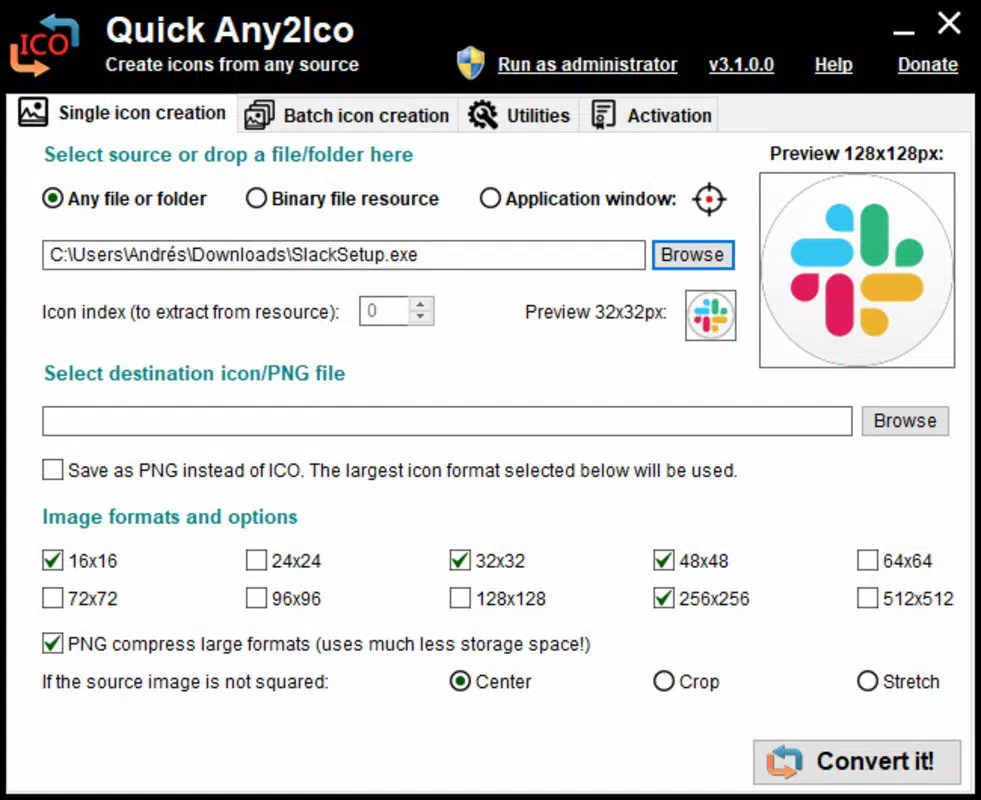Check the 72x72 format checkbox
Viewport: 981px width, 800px height.
(53, 598)
